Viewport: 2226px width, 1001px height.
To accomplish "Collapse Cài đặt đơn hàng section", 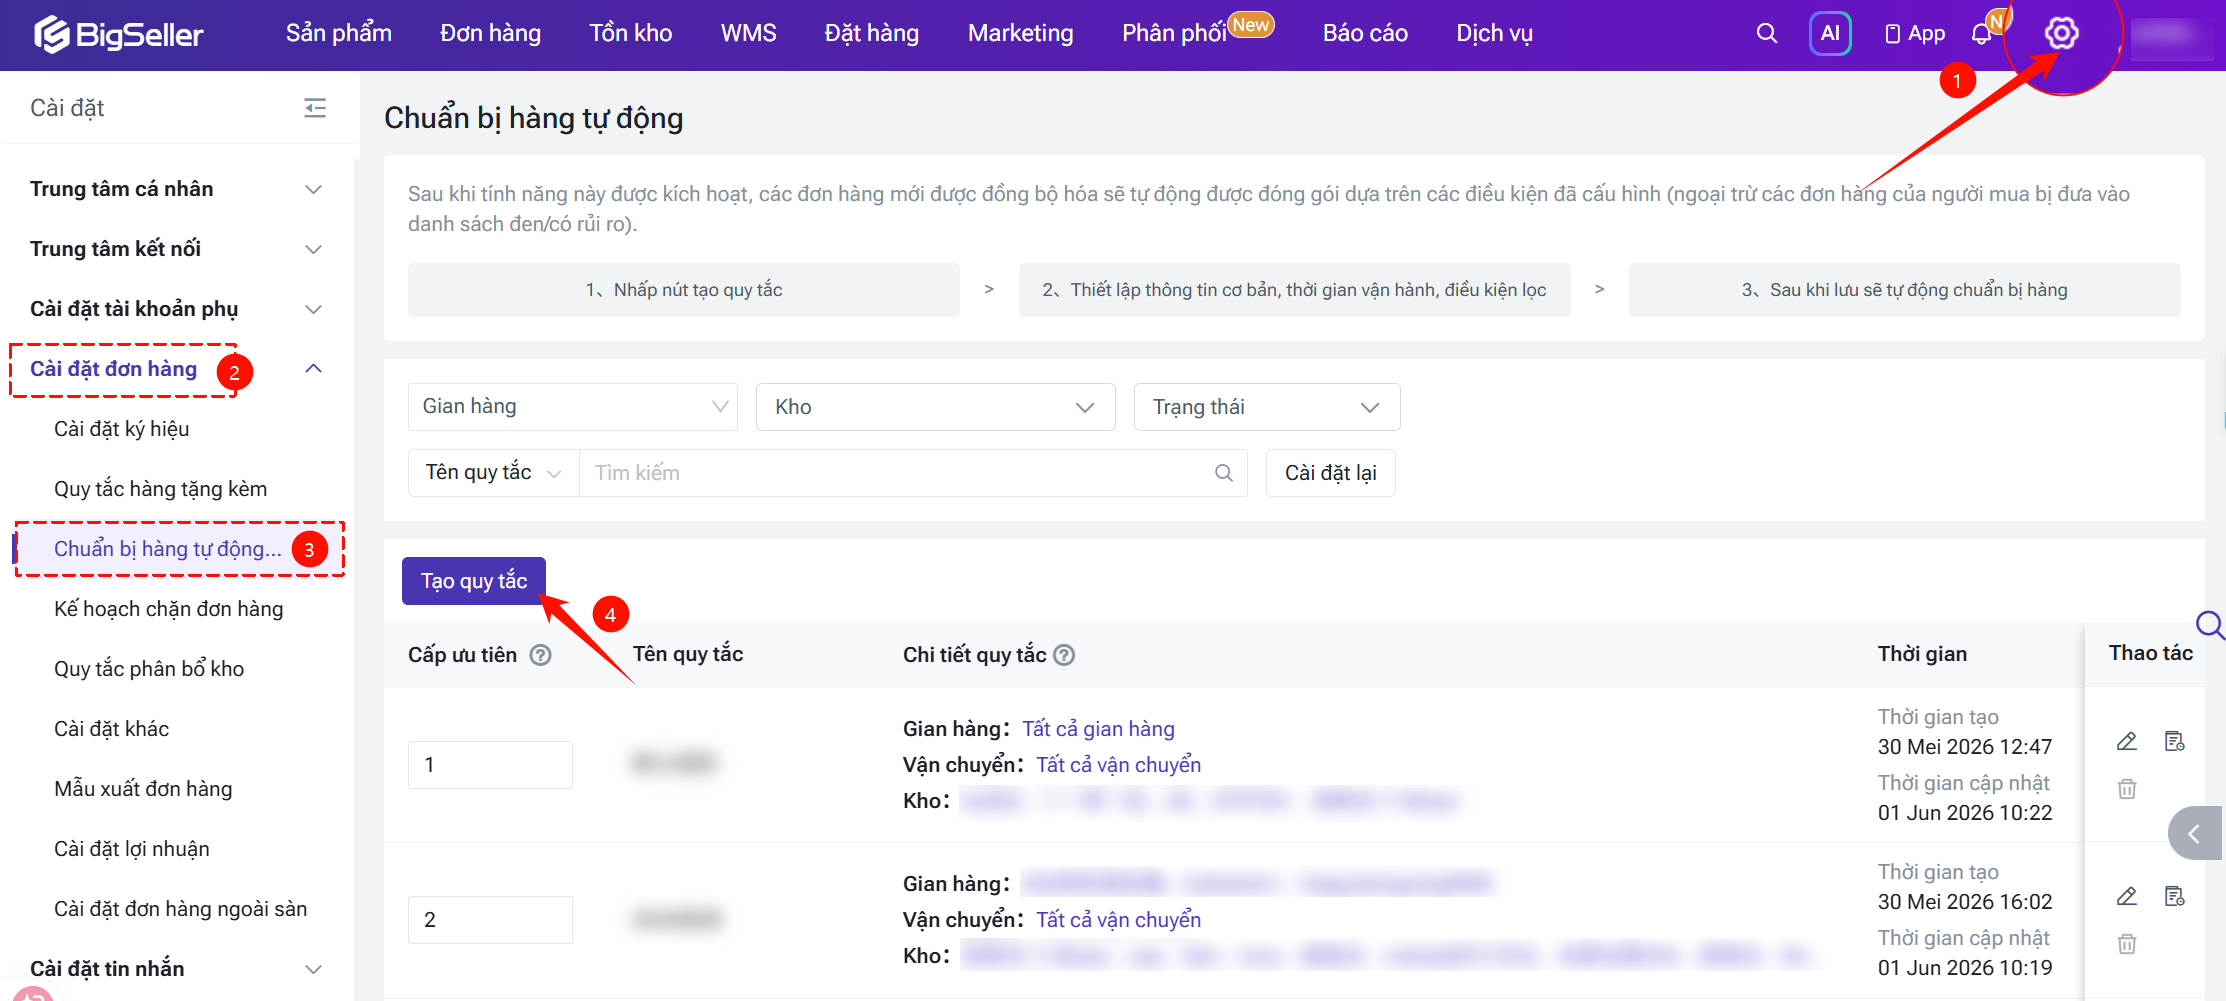I will tap(313, 369).
